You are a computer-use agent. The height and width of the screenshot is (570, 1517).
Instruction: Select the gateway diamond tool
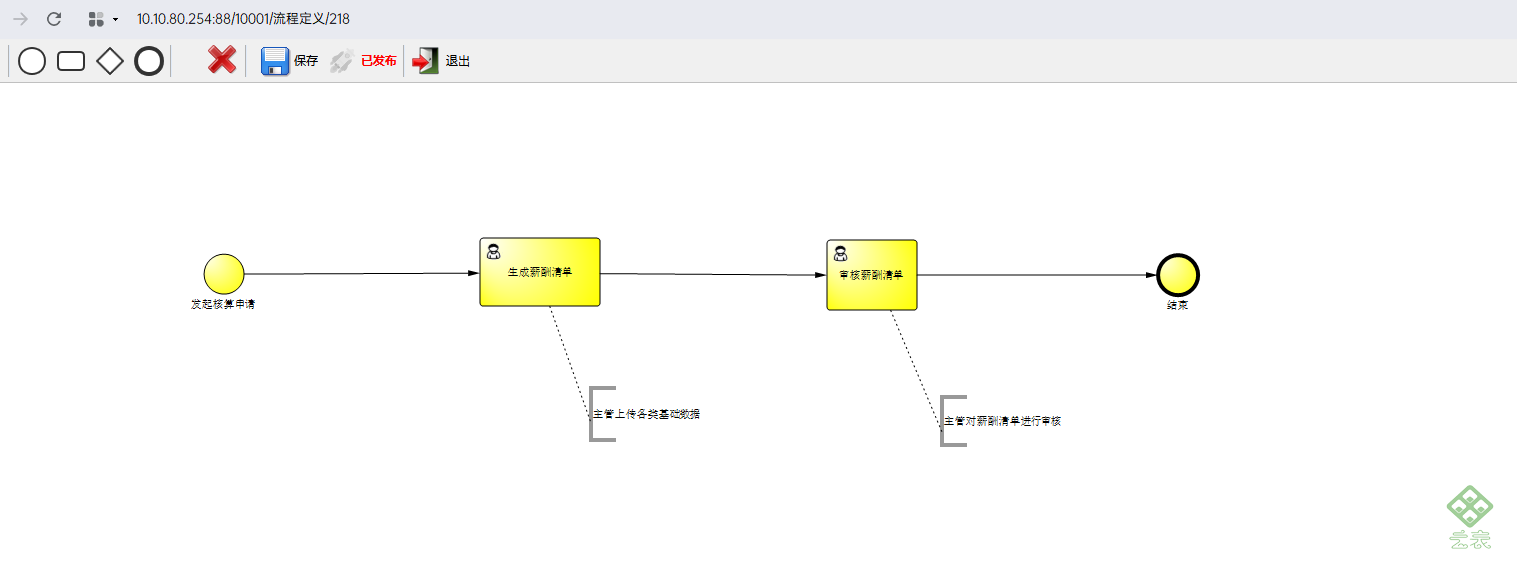point(109,61)
